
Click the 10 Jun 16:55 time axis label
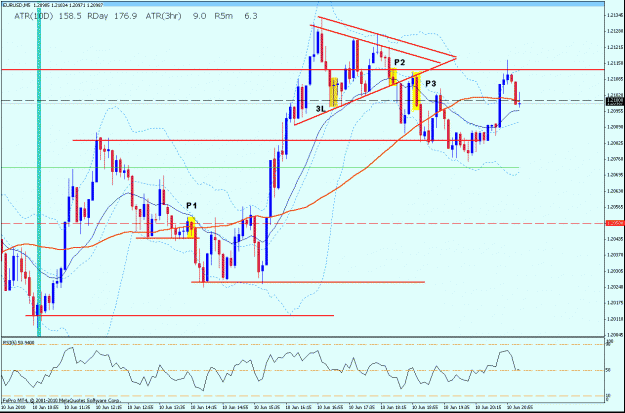(x=329, y=408)
